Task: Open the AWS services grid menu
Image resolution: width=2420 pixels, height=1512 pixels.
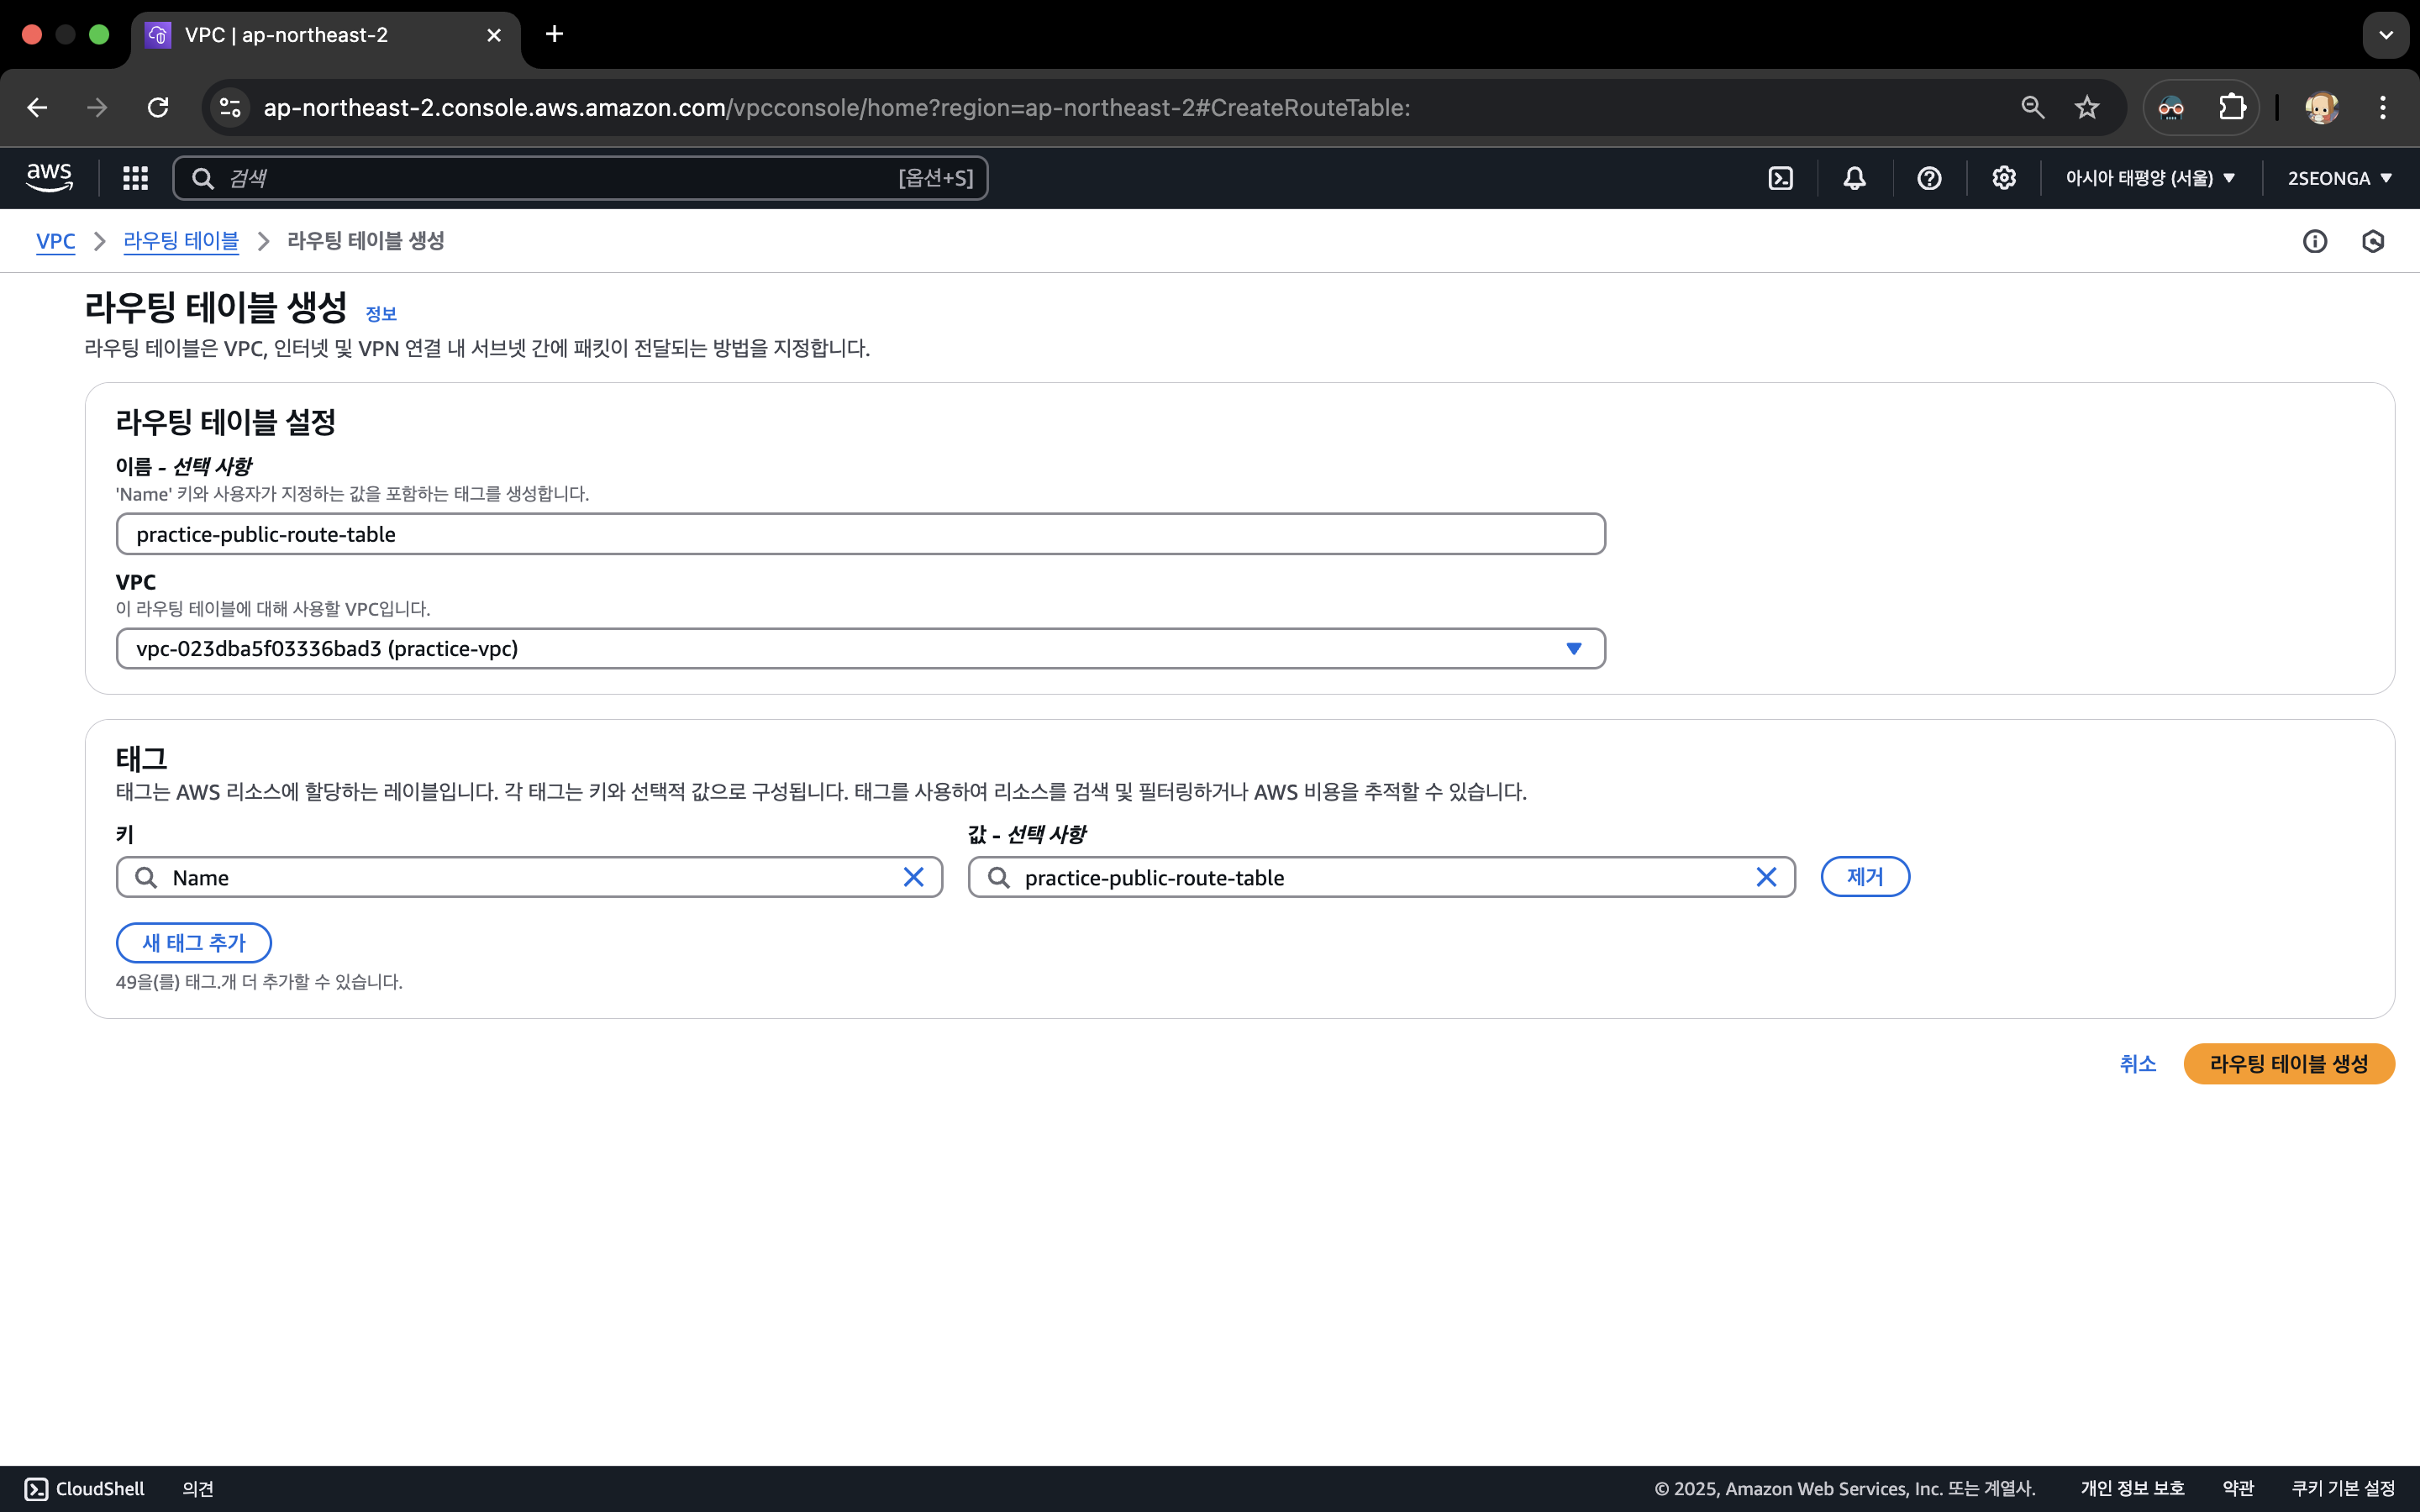Action: (x=135, y=178)
